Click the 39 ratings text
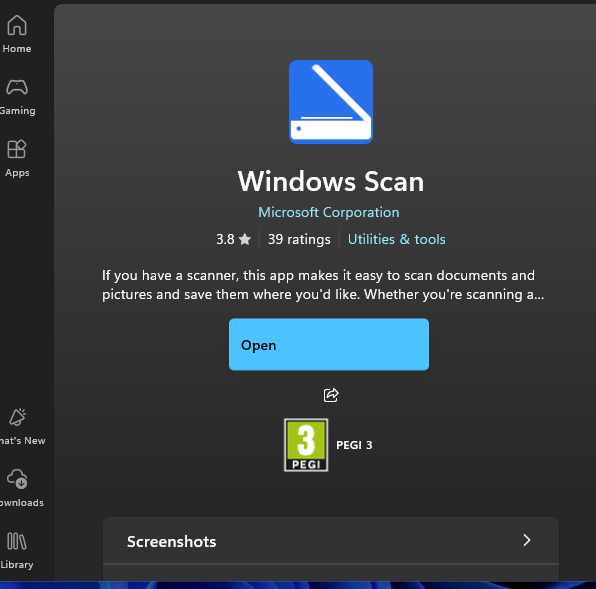The image size is (596, 589). click(299, 239)
